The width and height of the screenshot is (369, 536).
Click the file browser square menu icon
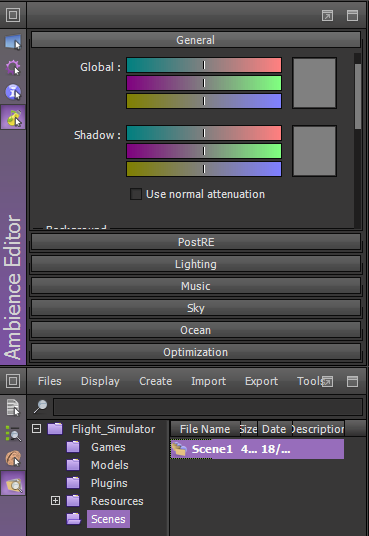[x=13, y=381]
